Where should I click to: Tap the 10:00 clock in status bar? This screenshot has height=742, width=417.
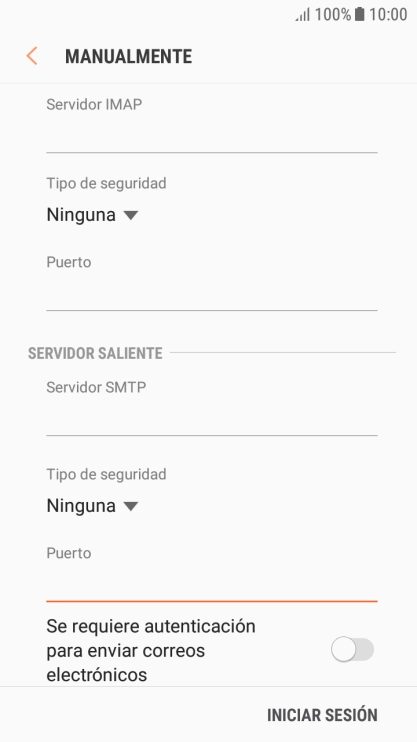pyautogui.click(x=388, y=15)
